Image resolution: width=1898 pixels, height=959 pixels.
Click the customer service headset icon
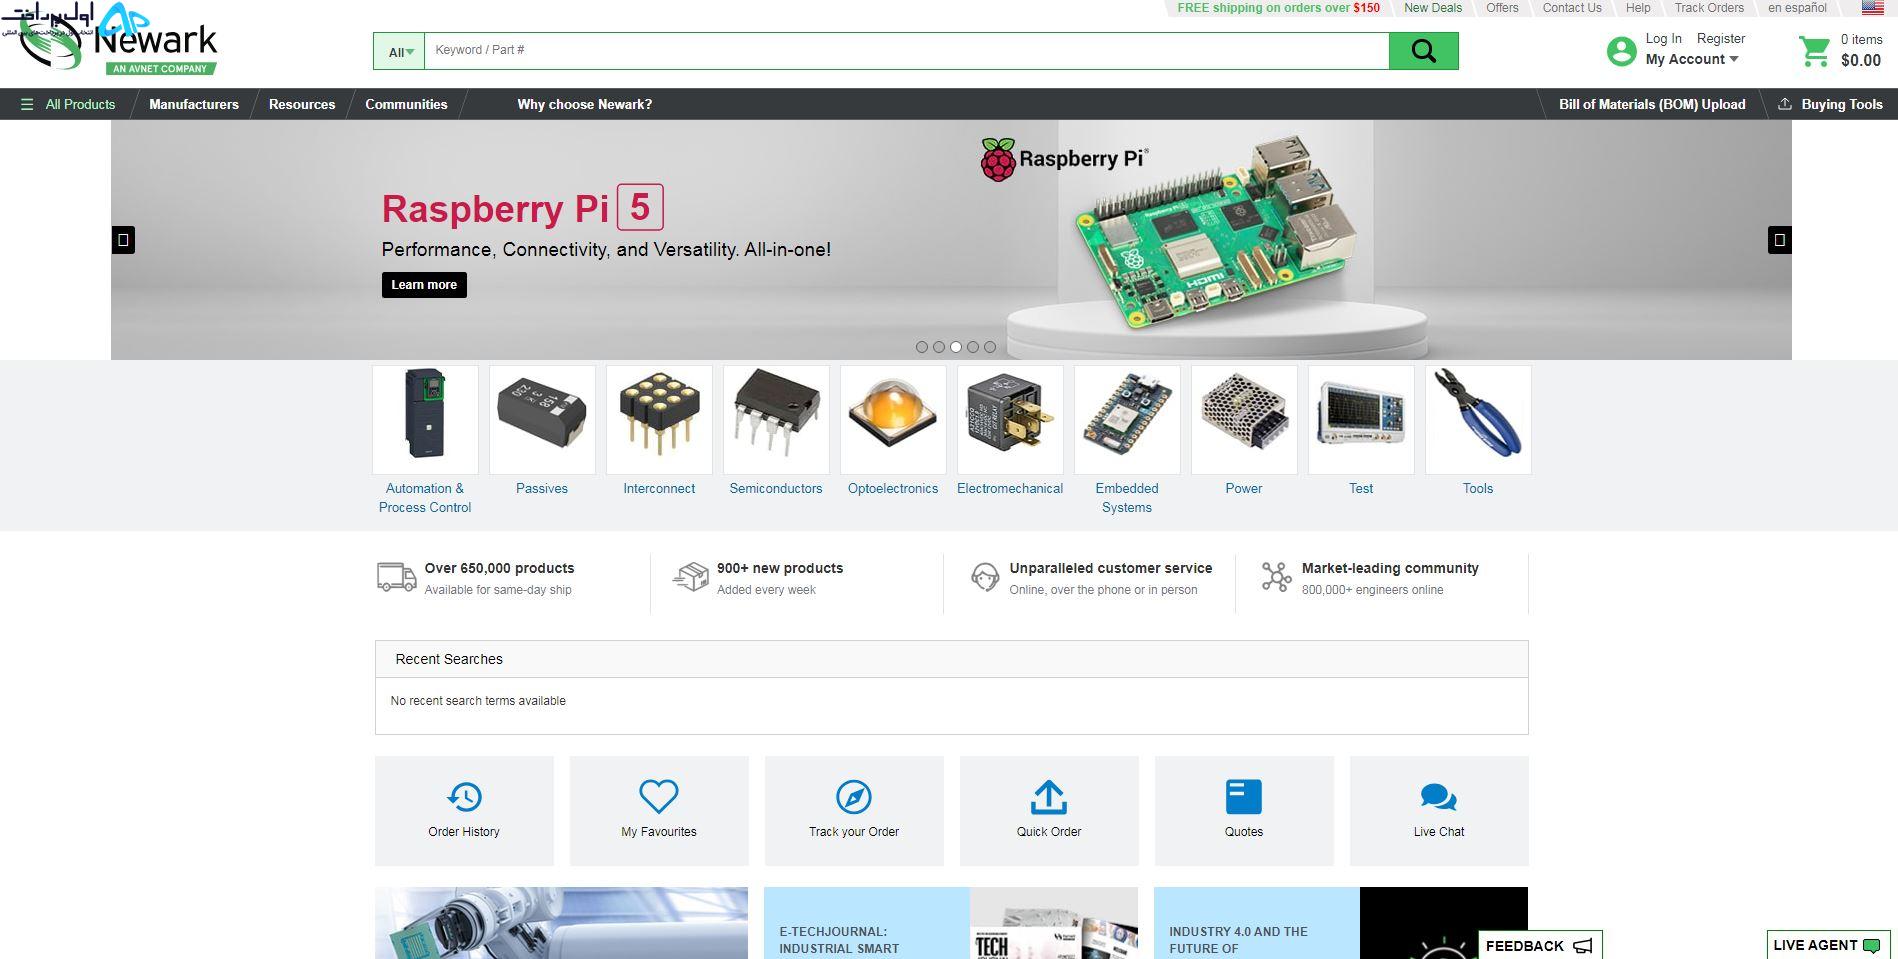coord(985,577)
